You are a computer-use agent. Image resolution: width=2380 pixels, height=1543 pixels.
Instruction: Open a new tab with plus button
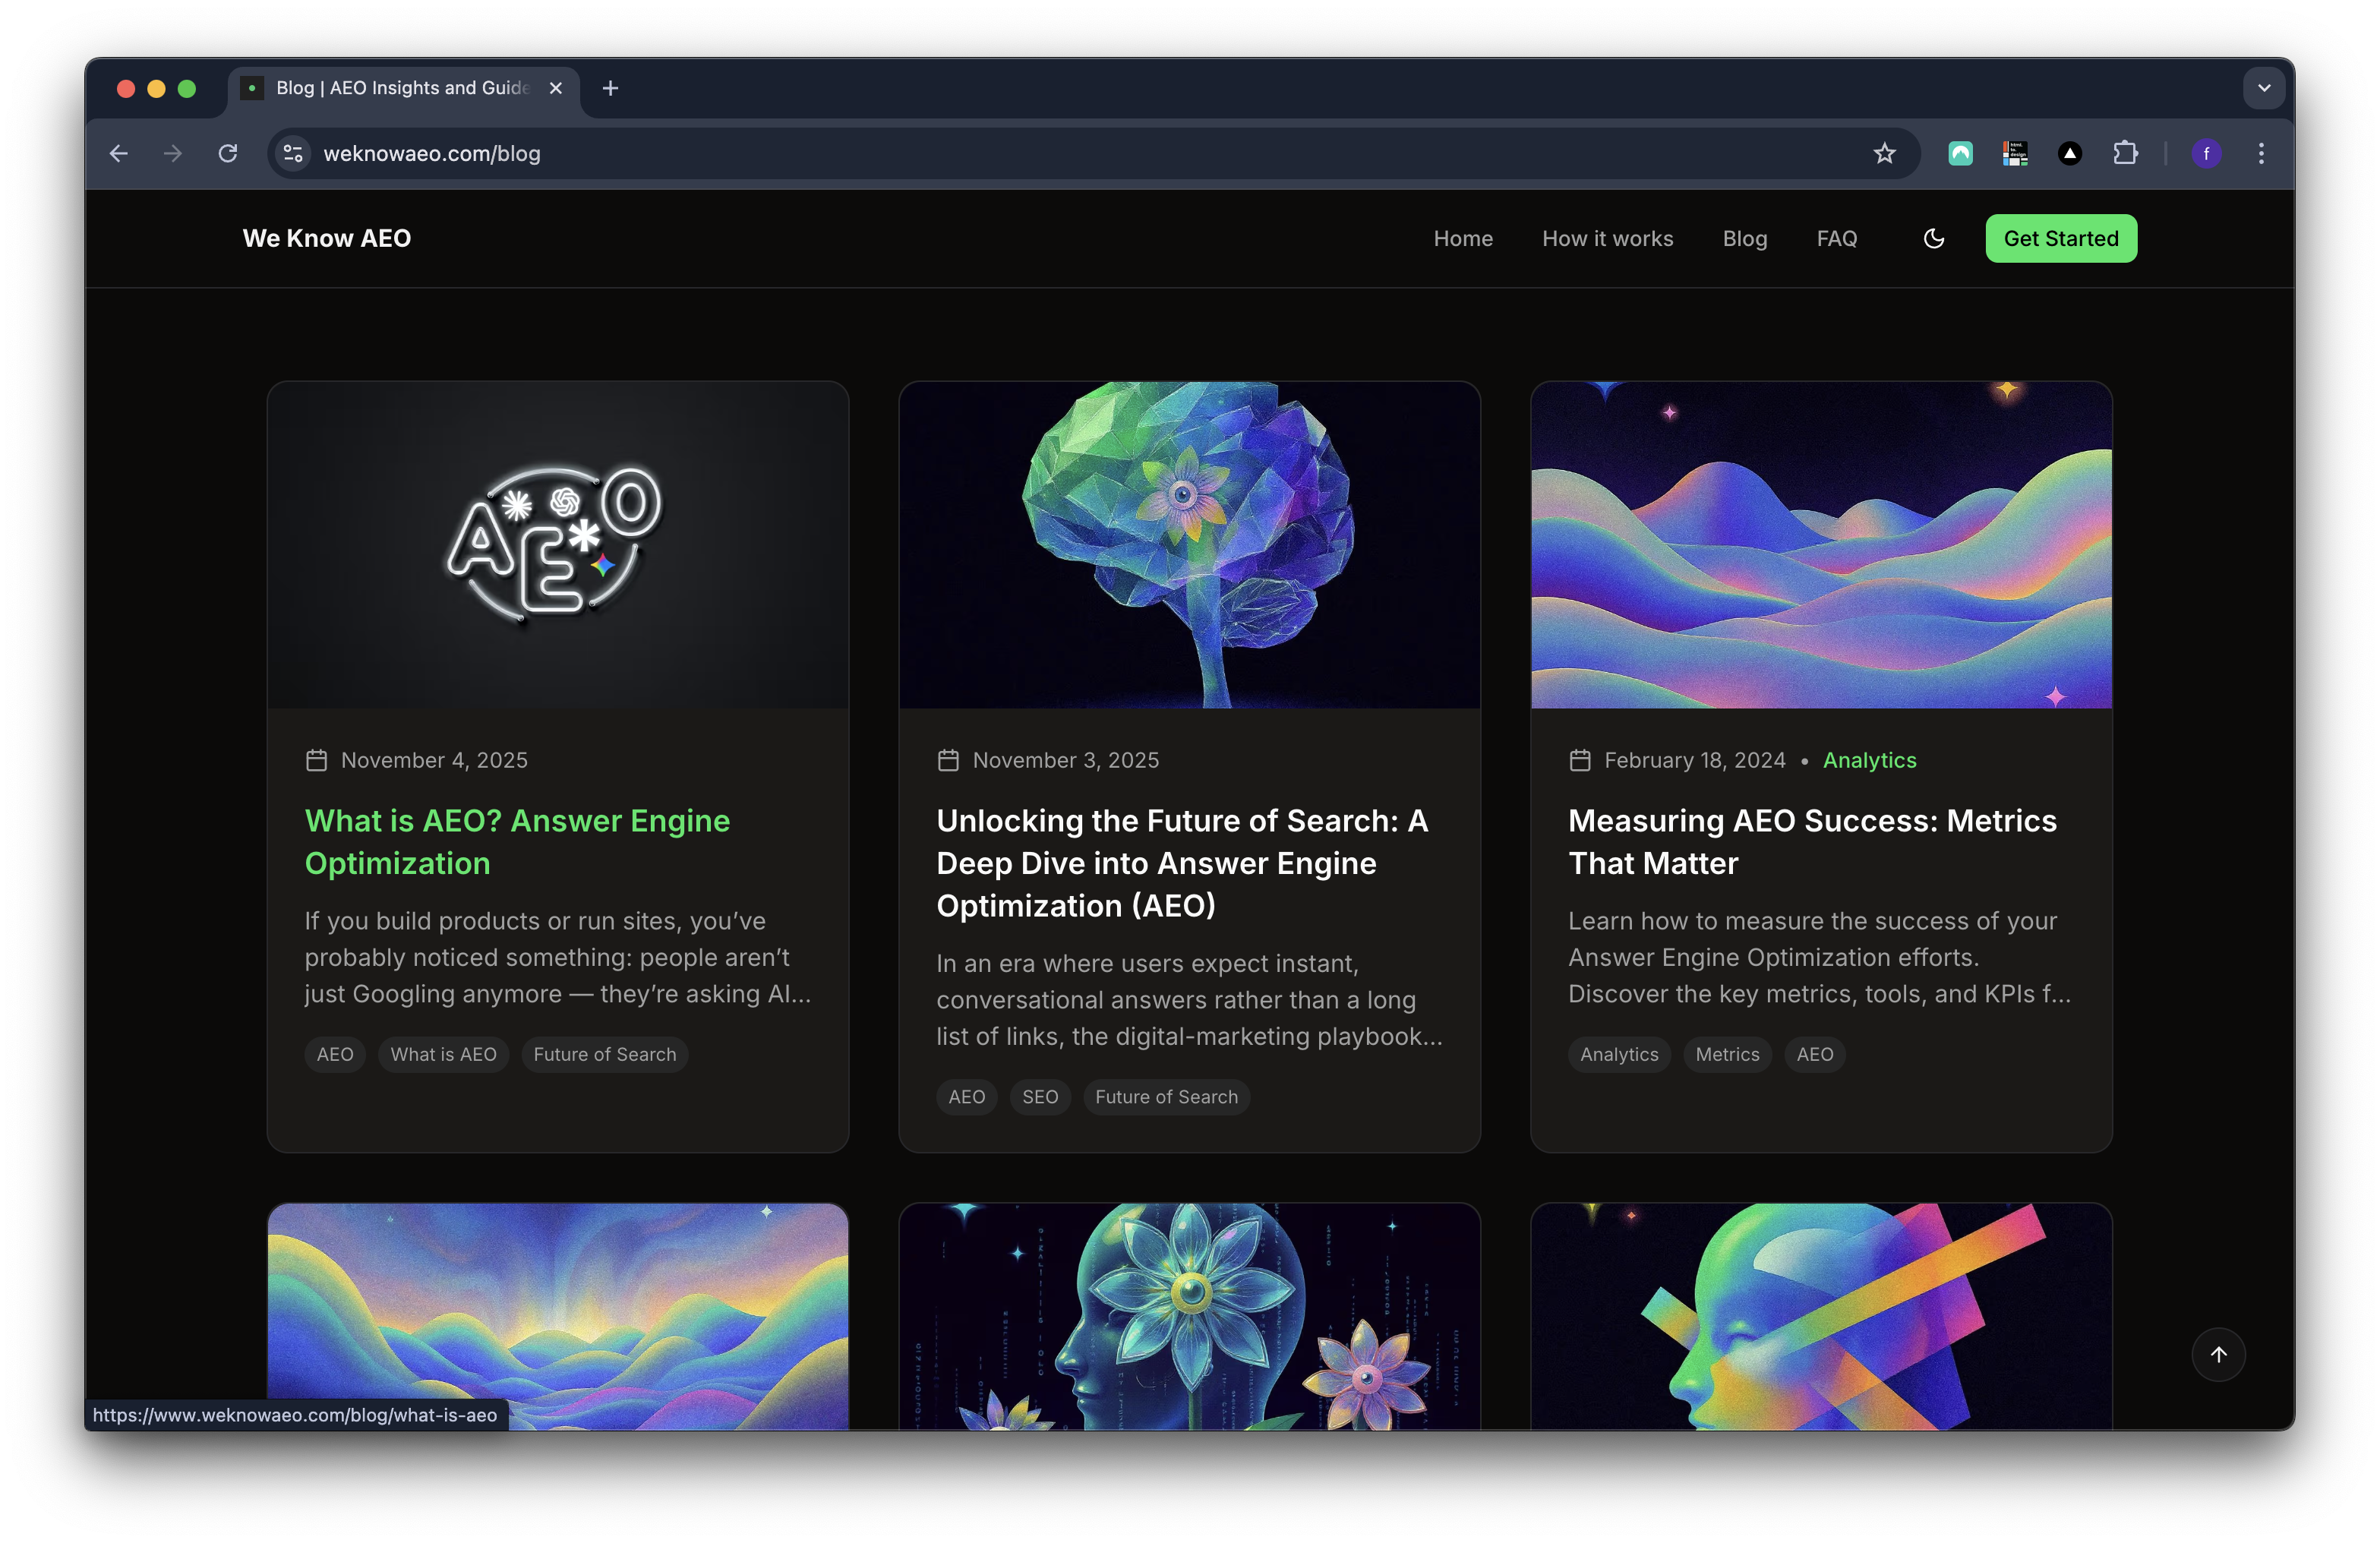(x=610, y=88)
